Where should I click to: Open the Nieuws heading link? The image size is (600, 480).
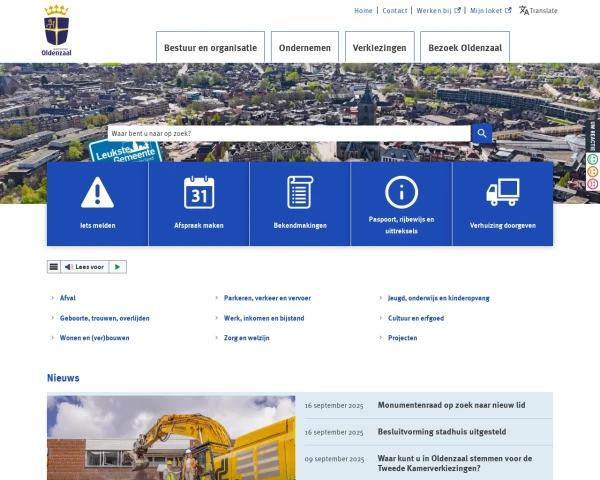point(63,378)
